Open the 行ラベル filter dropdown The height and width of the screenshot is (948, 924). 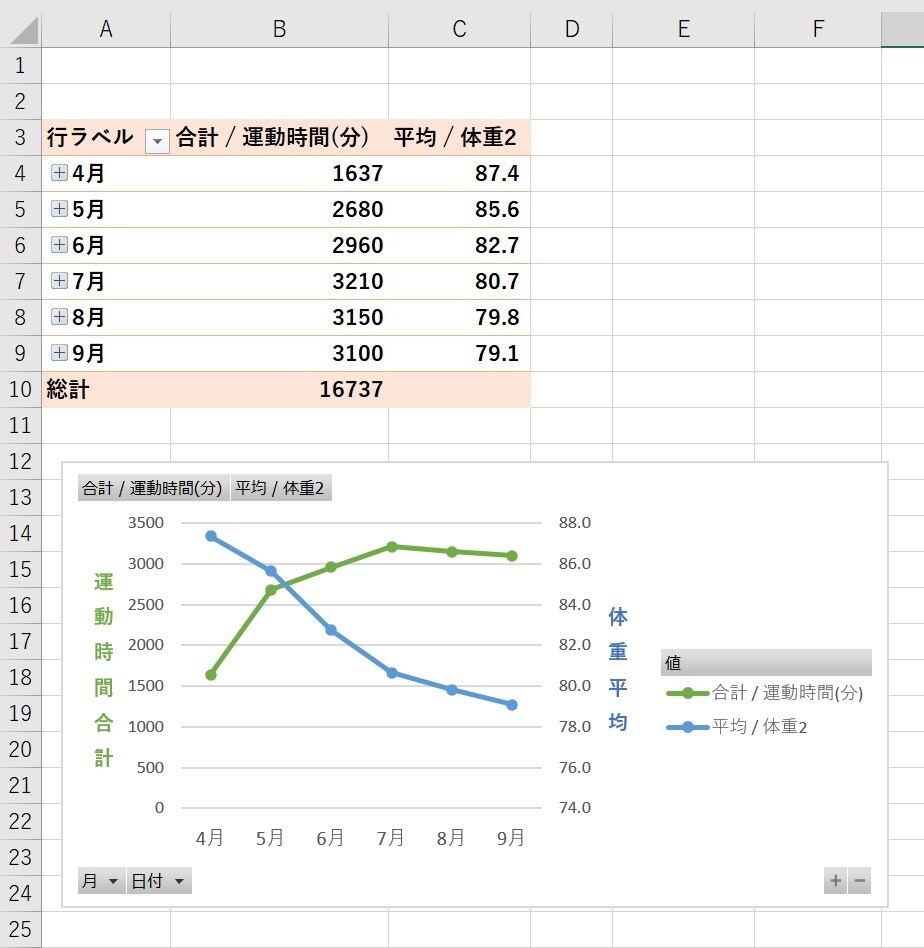157,141
